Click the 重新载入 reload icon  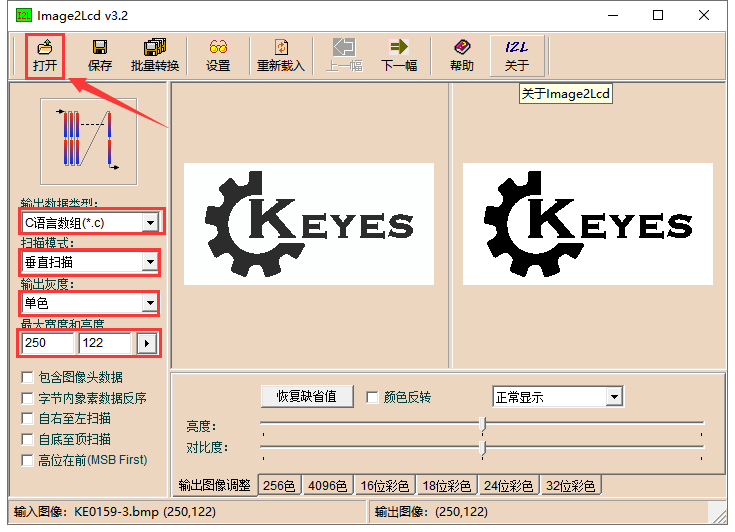pyautogui.click(x=281, y=56)
